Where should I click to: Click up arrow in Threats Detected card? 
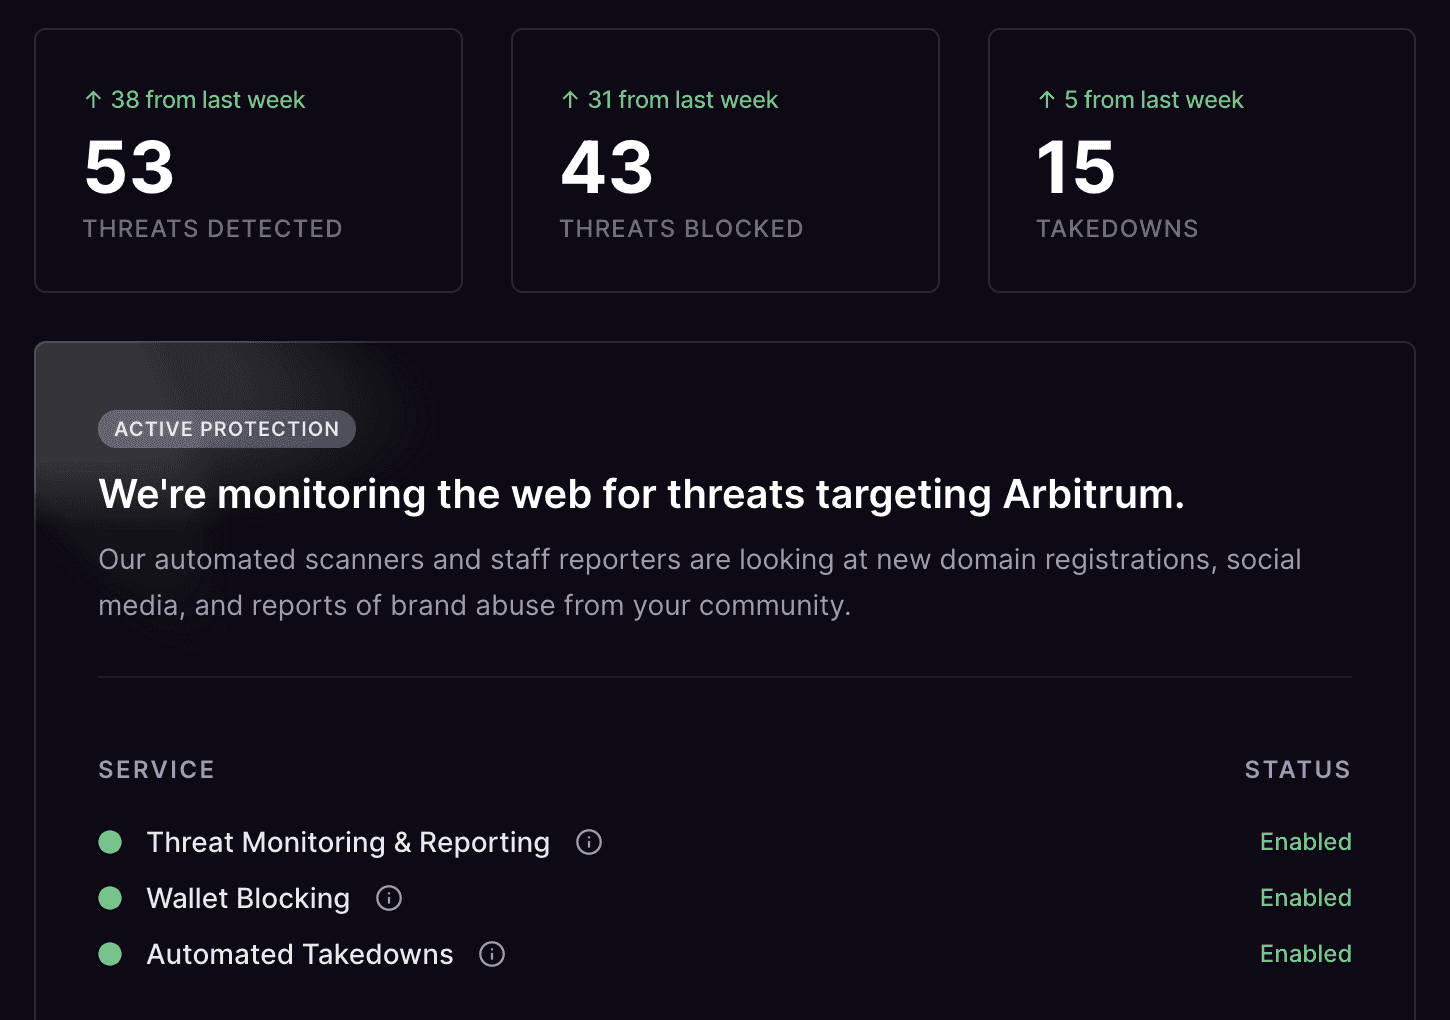click(93, 100)
